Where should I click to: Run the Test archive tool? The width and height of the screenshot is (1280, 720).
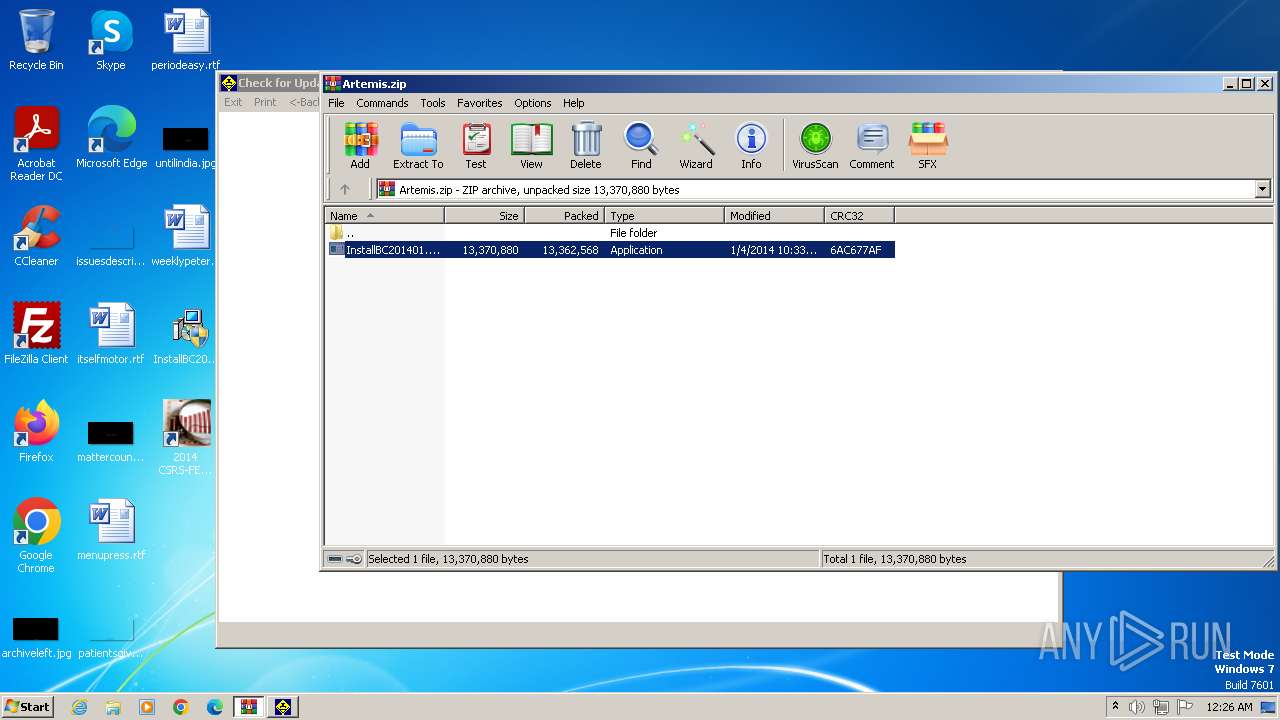point(476,146)
